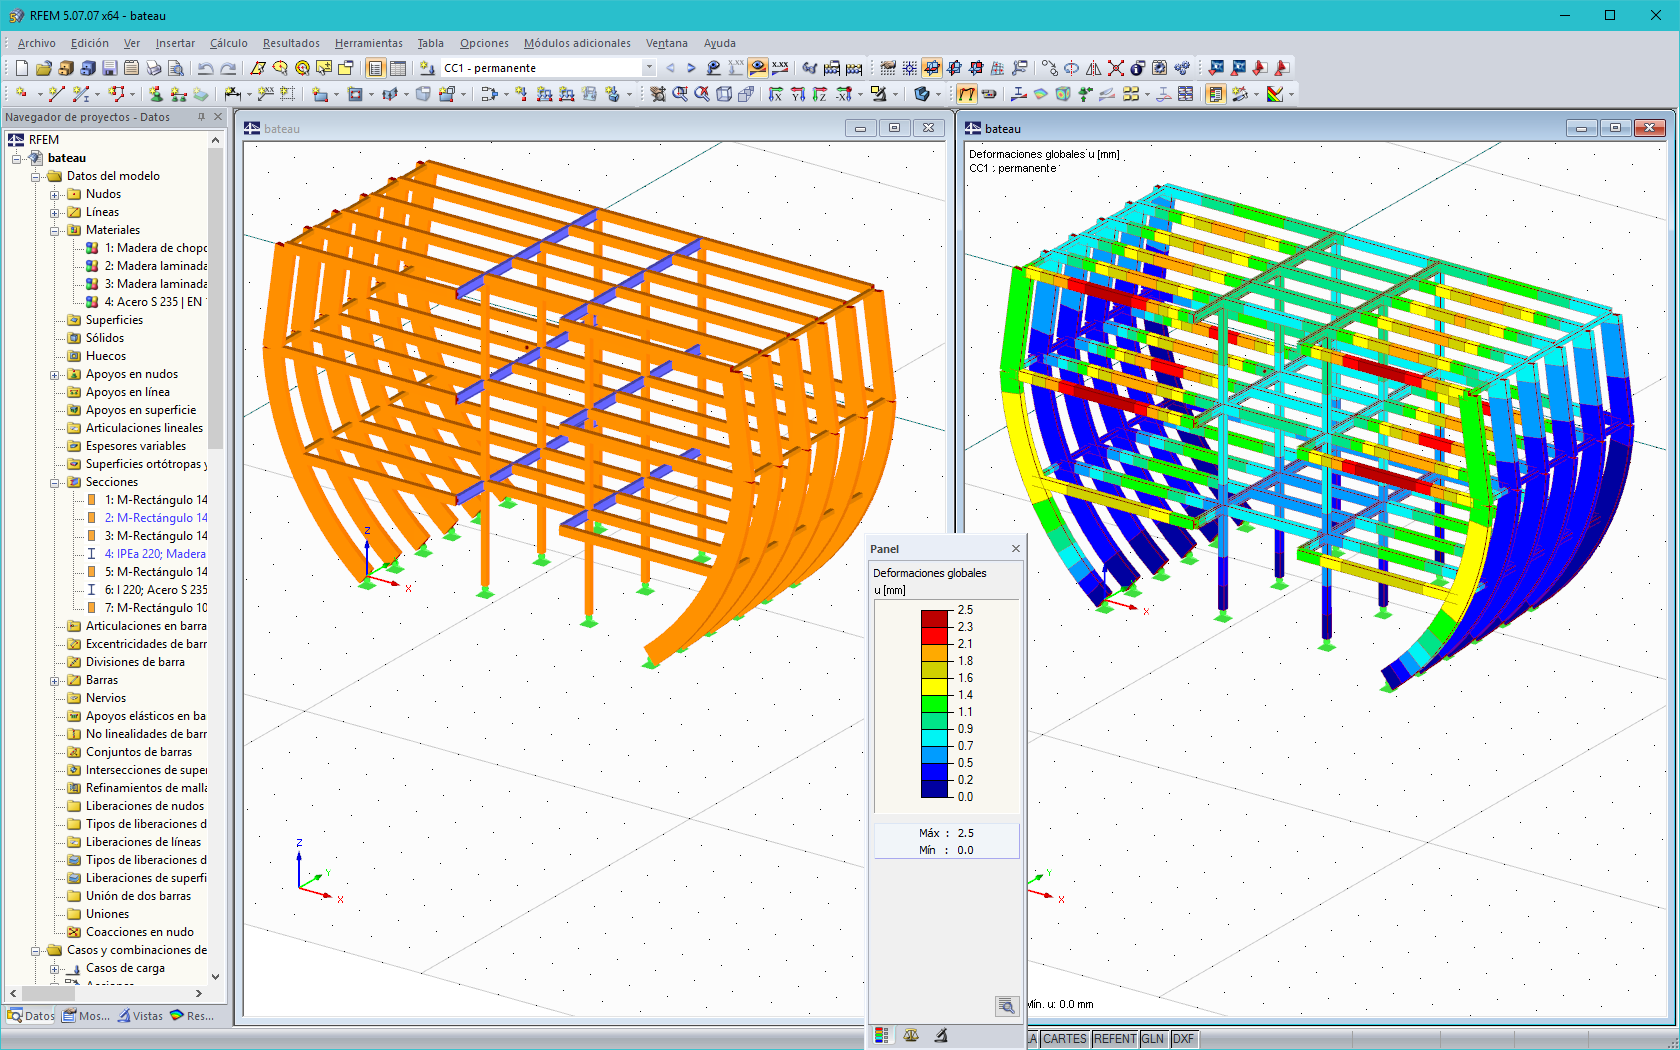
Task: Open the Insertar menu
Action: tap(175, 43)
